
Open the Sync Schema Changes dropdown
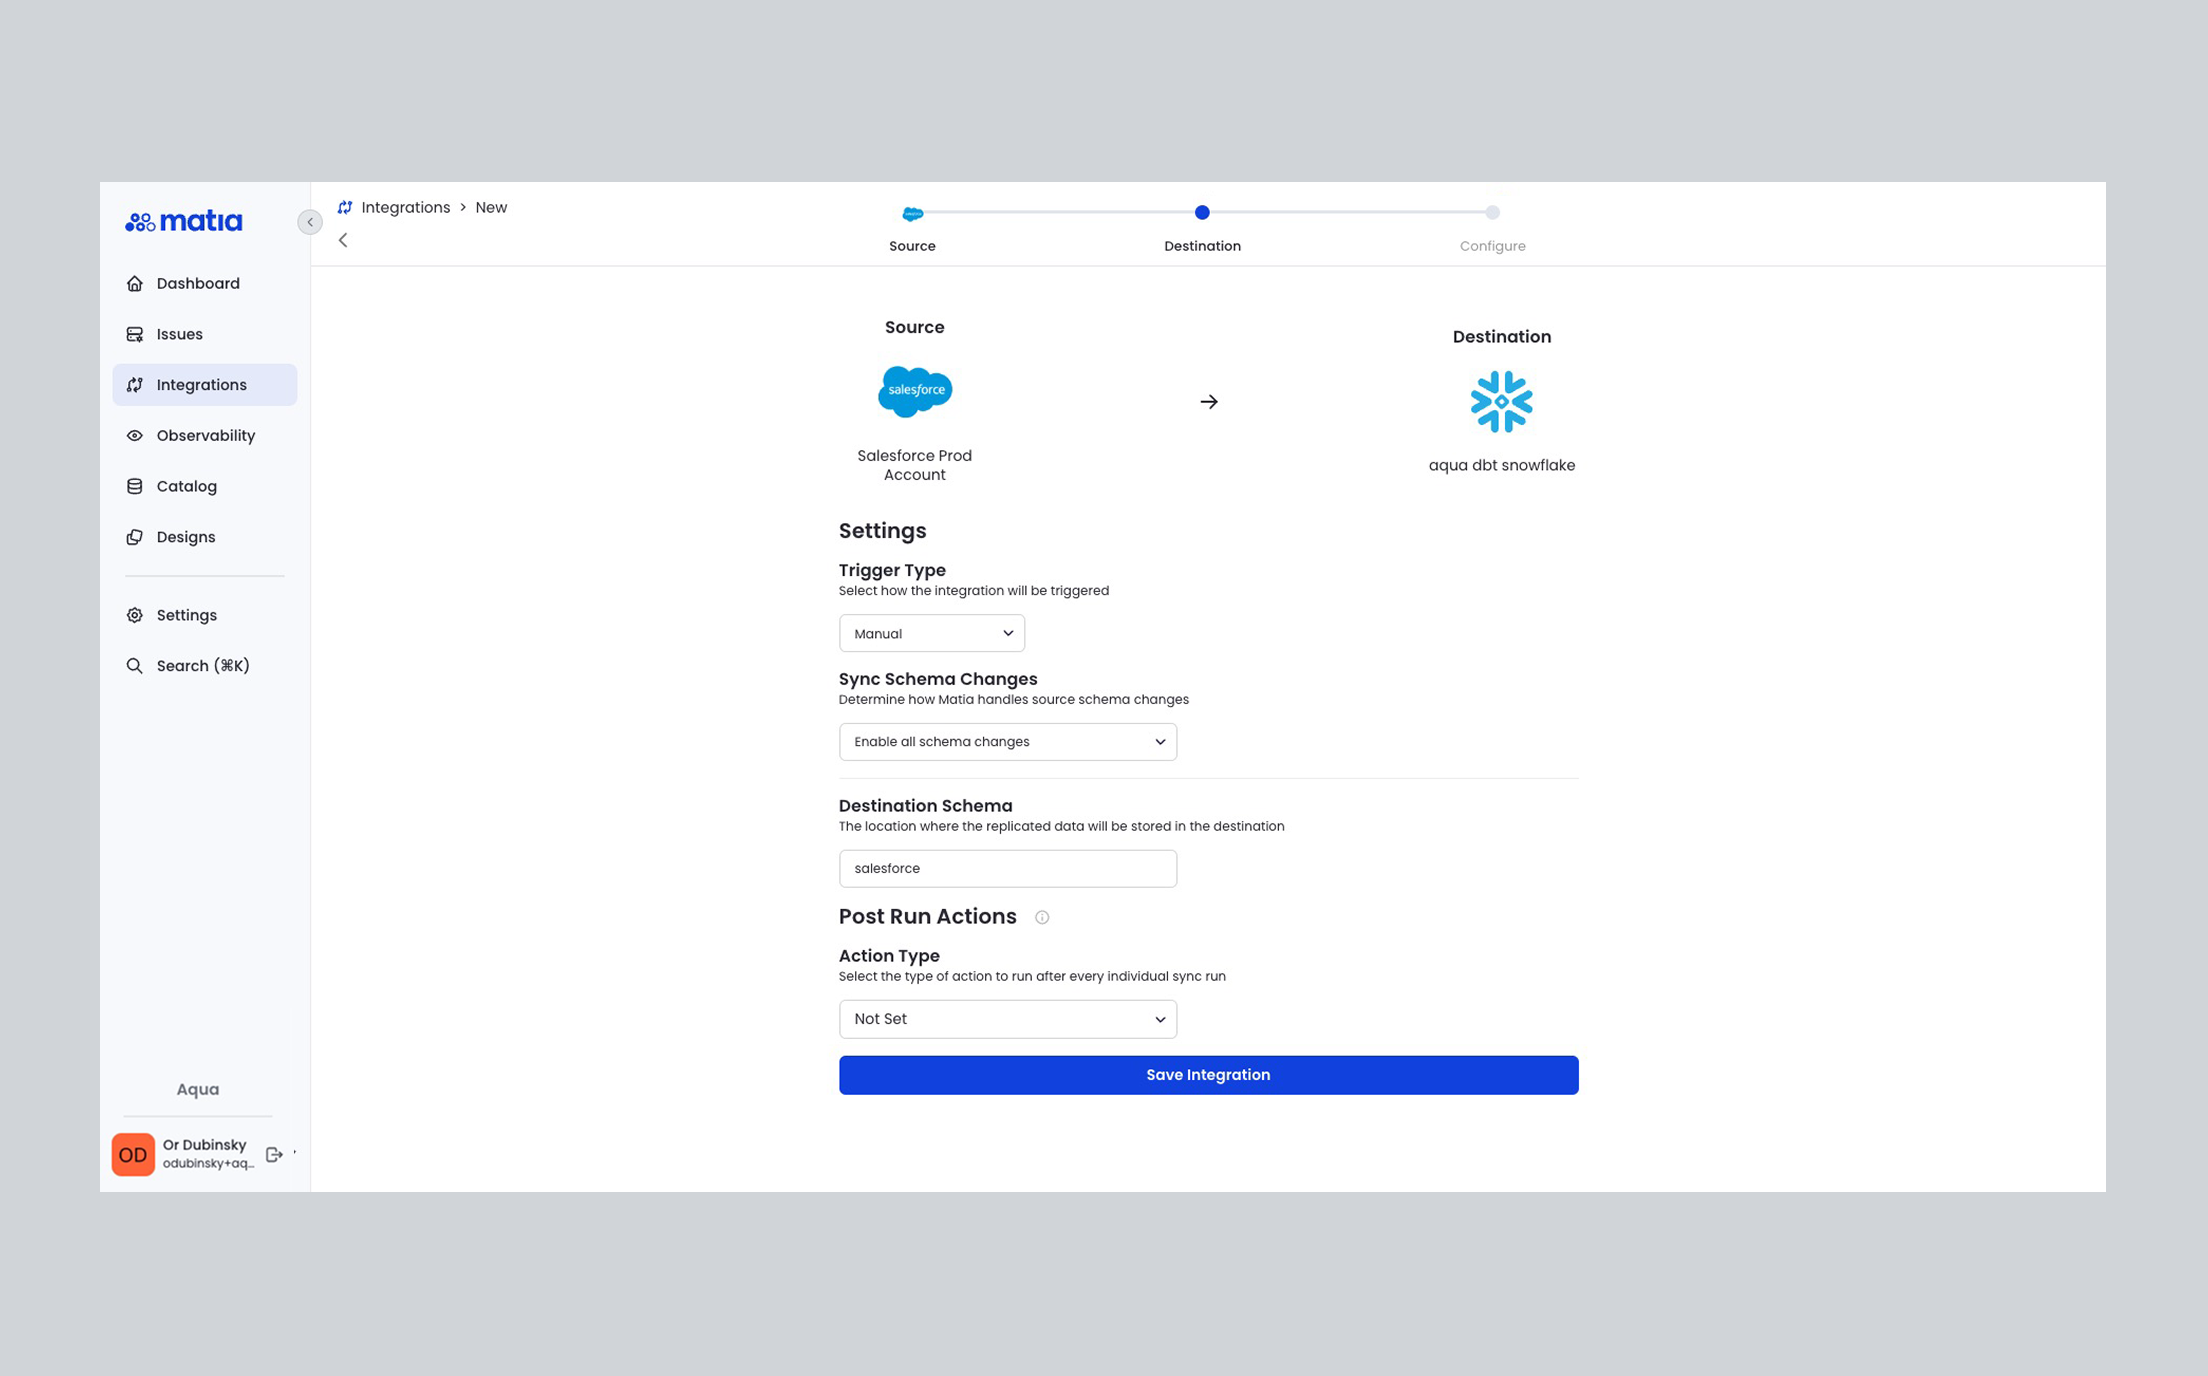pos(1007,741)
